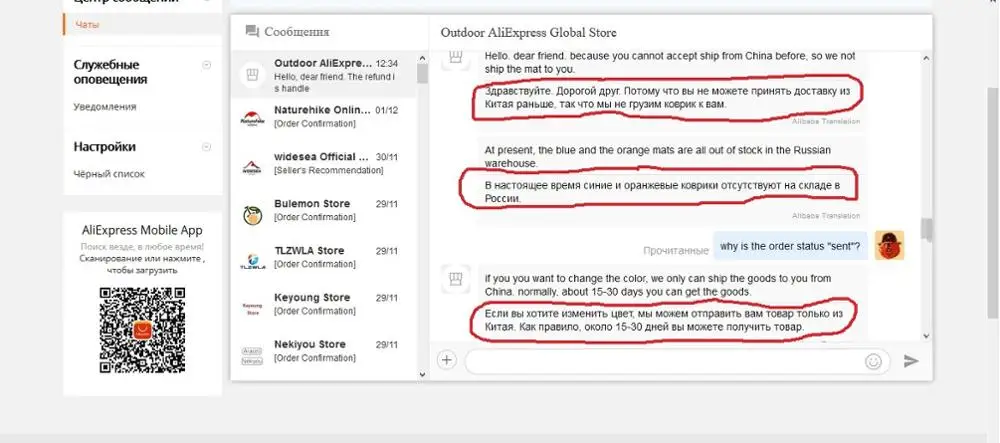The height and width of the screenshot is (443, 1000).
Task: Open widesea Official chat conversation
Action: click(x=323, y=163)
